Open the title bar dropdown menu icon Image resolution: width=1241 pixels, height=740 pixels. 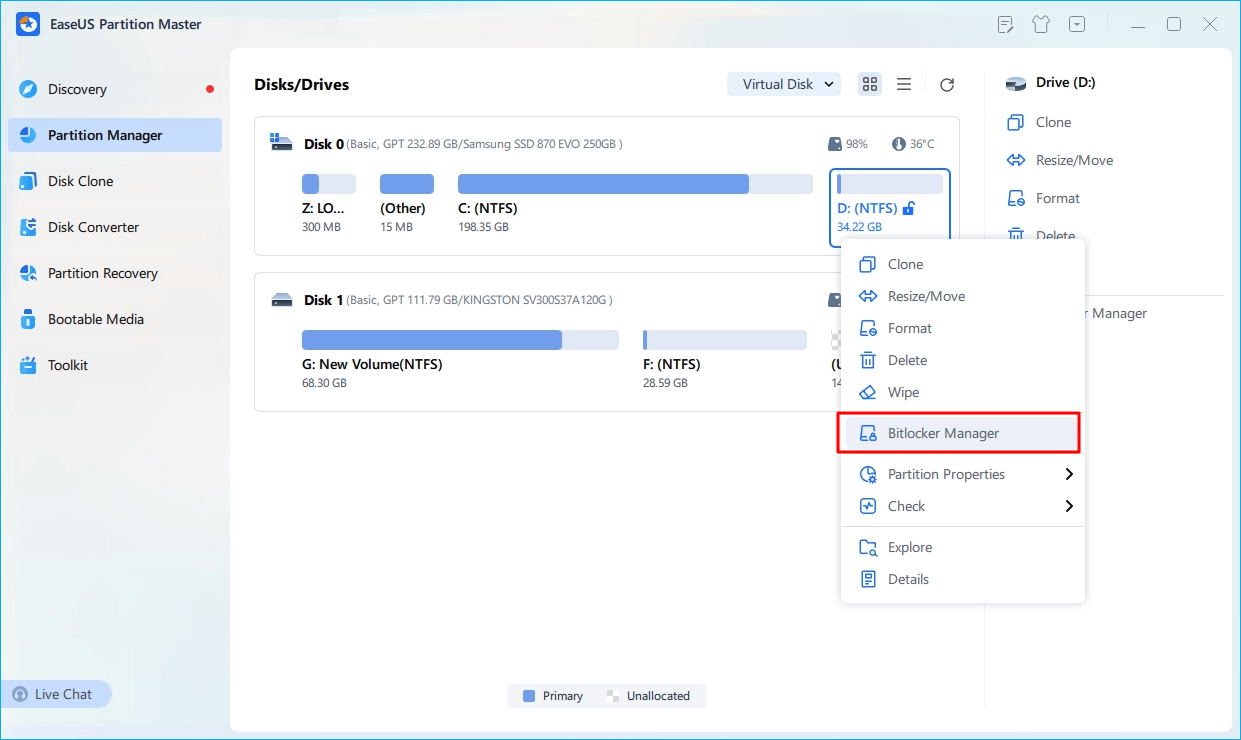(x=1077, y=24)
